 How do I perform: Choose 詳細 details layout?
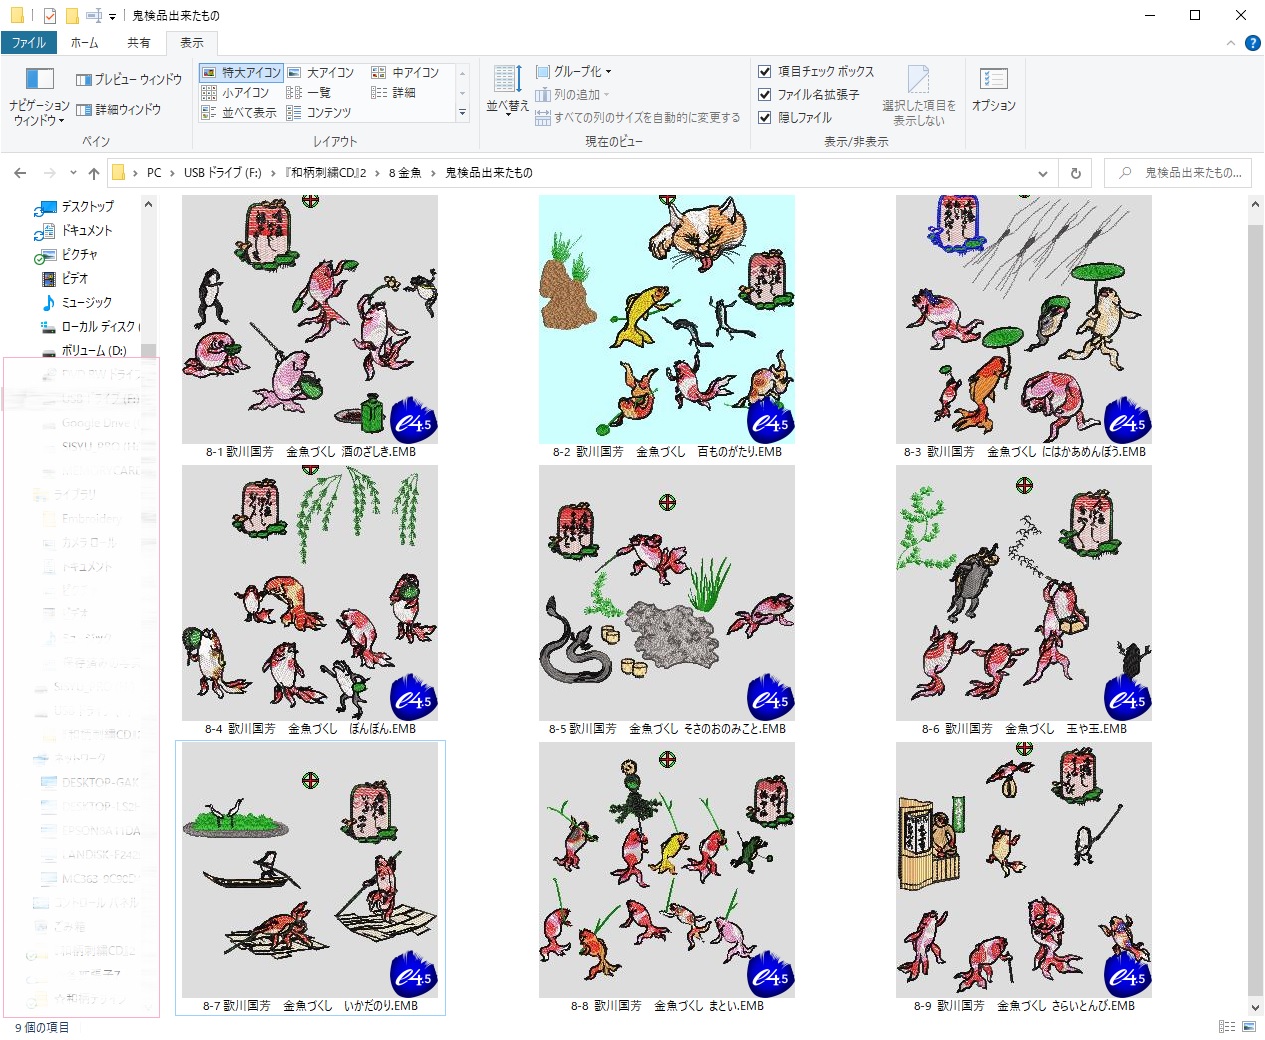pyautogui.click(x=394, y=92)
